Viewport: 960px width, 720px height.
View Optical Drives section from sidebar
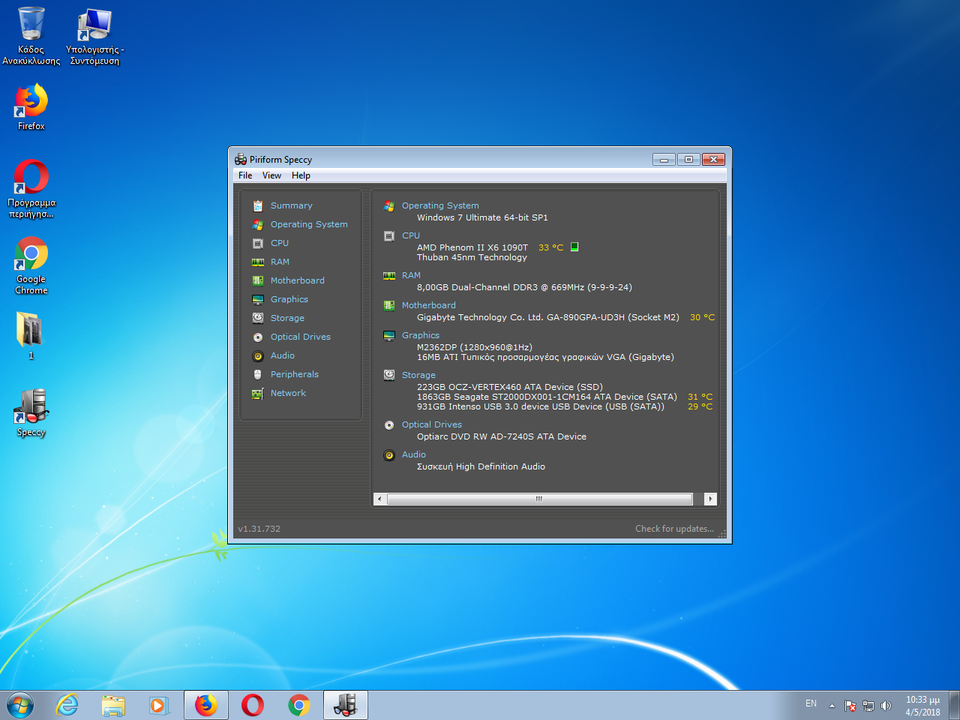click(301, 337)
